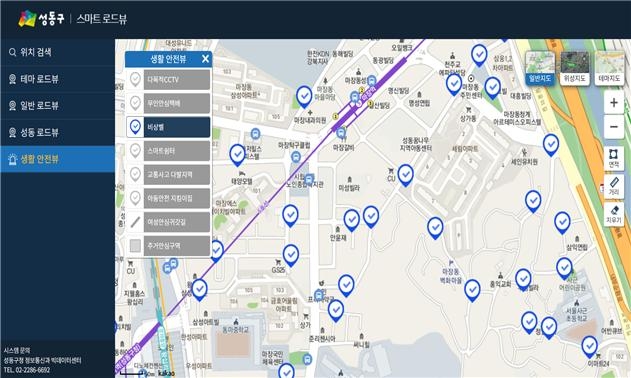This screenshot has height=378, width=631.
Task: Click the 성동구 logo in the header
Action: (x=41, y=19)
